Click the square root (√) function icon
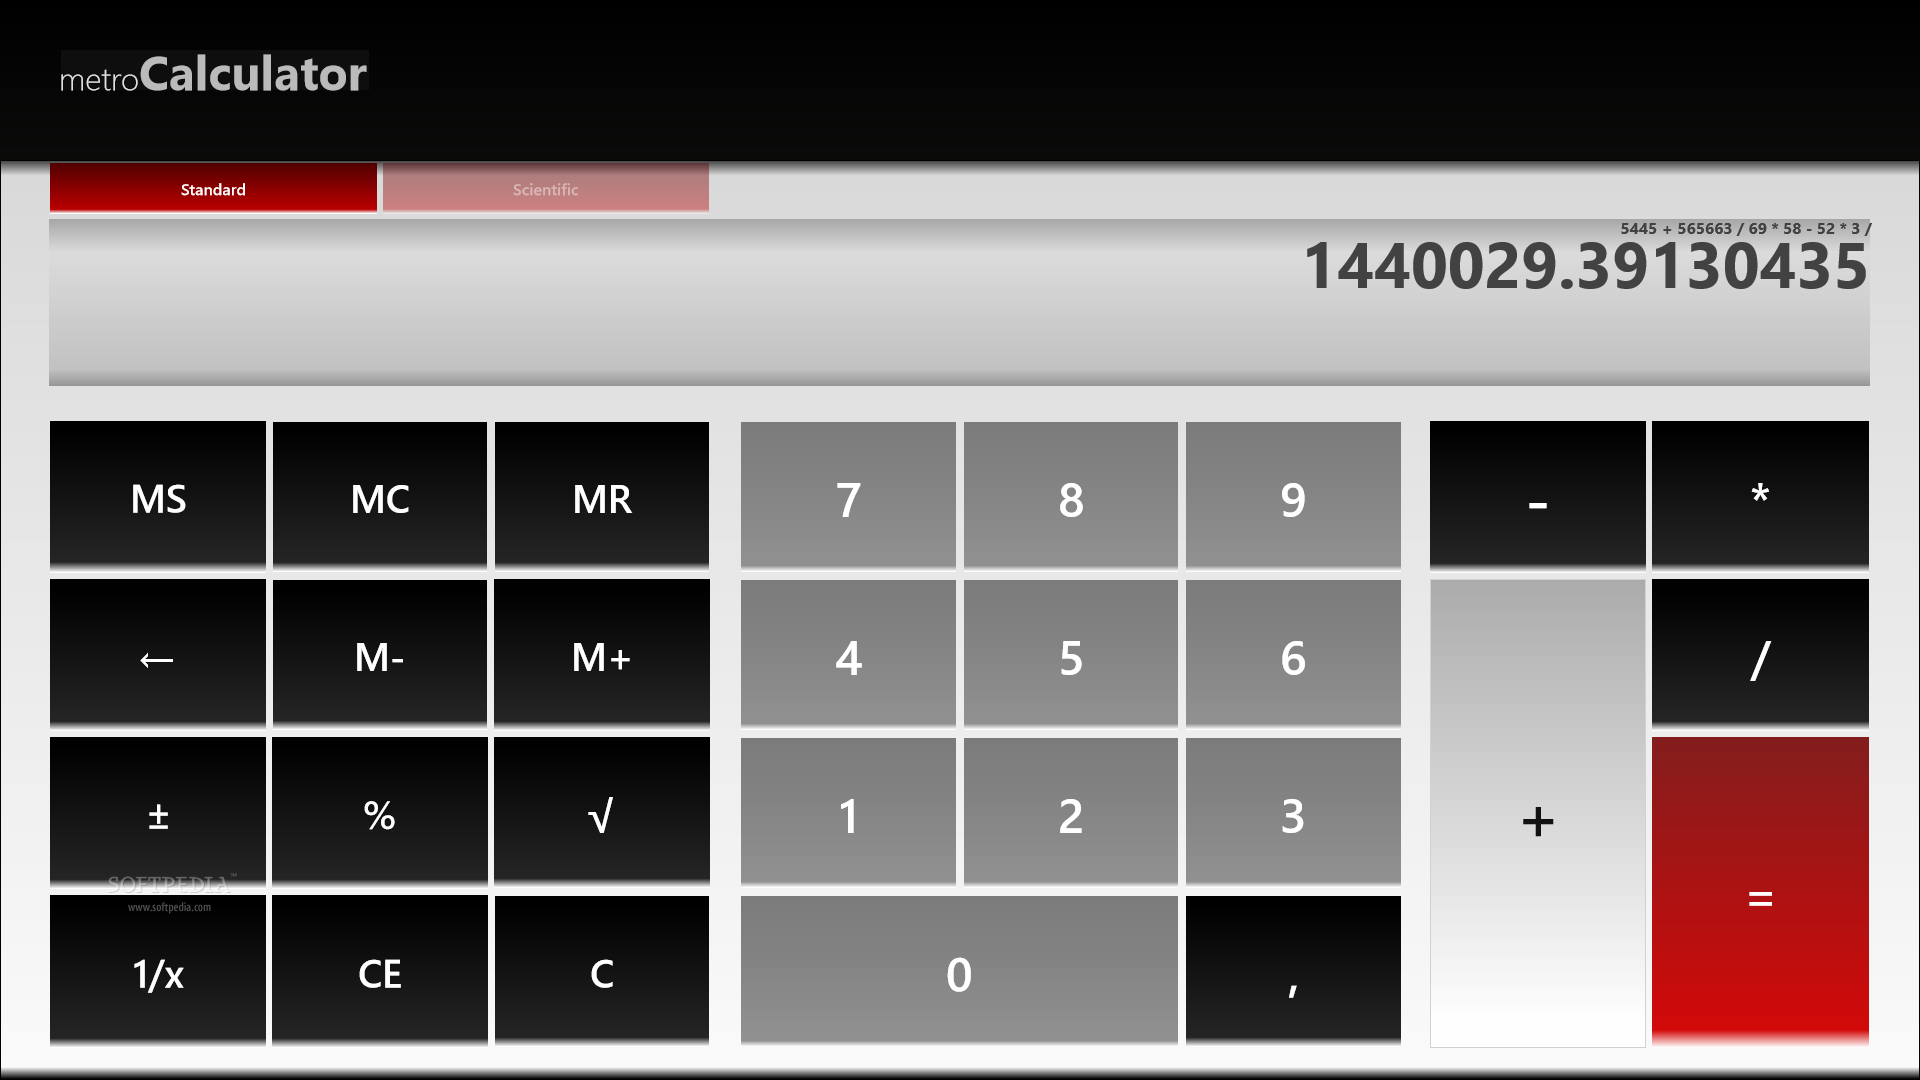This screenshot has height=1080, width=1920. 601,814
